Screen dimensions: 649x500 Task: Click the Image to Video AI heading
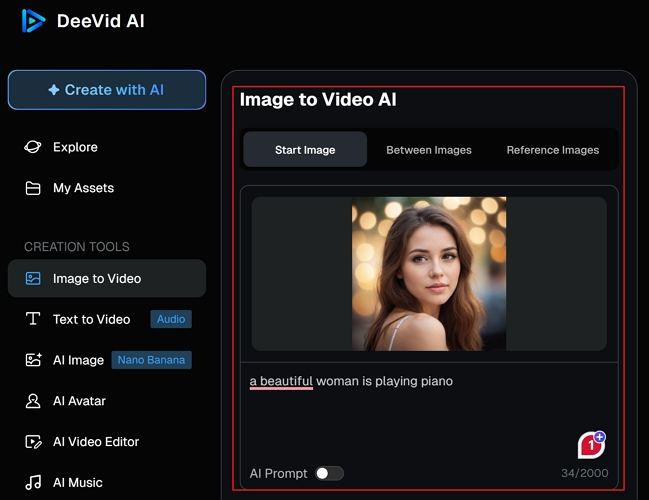[318, 99]
